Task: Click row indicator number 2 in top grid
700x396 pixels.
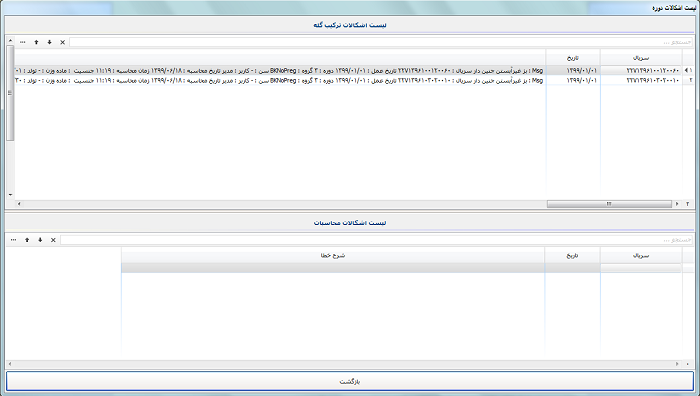Action: coord(688,80)
